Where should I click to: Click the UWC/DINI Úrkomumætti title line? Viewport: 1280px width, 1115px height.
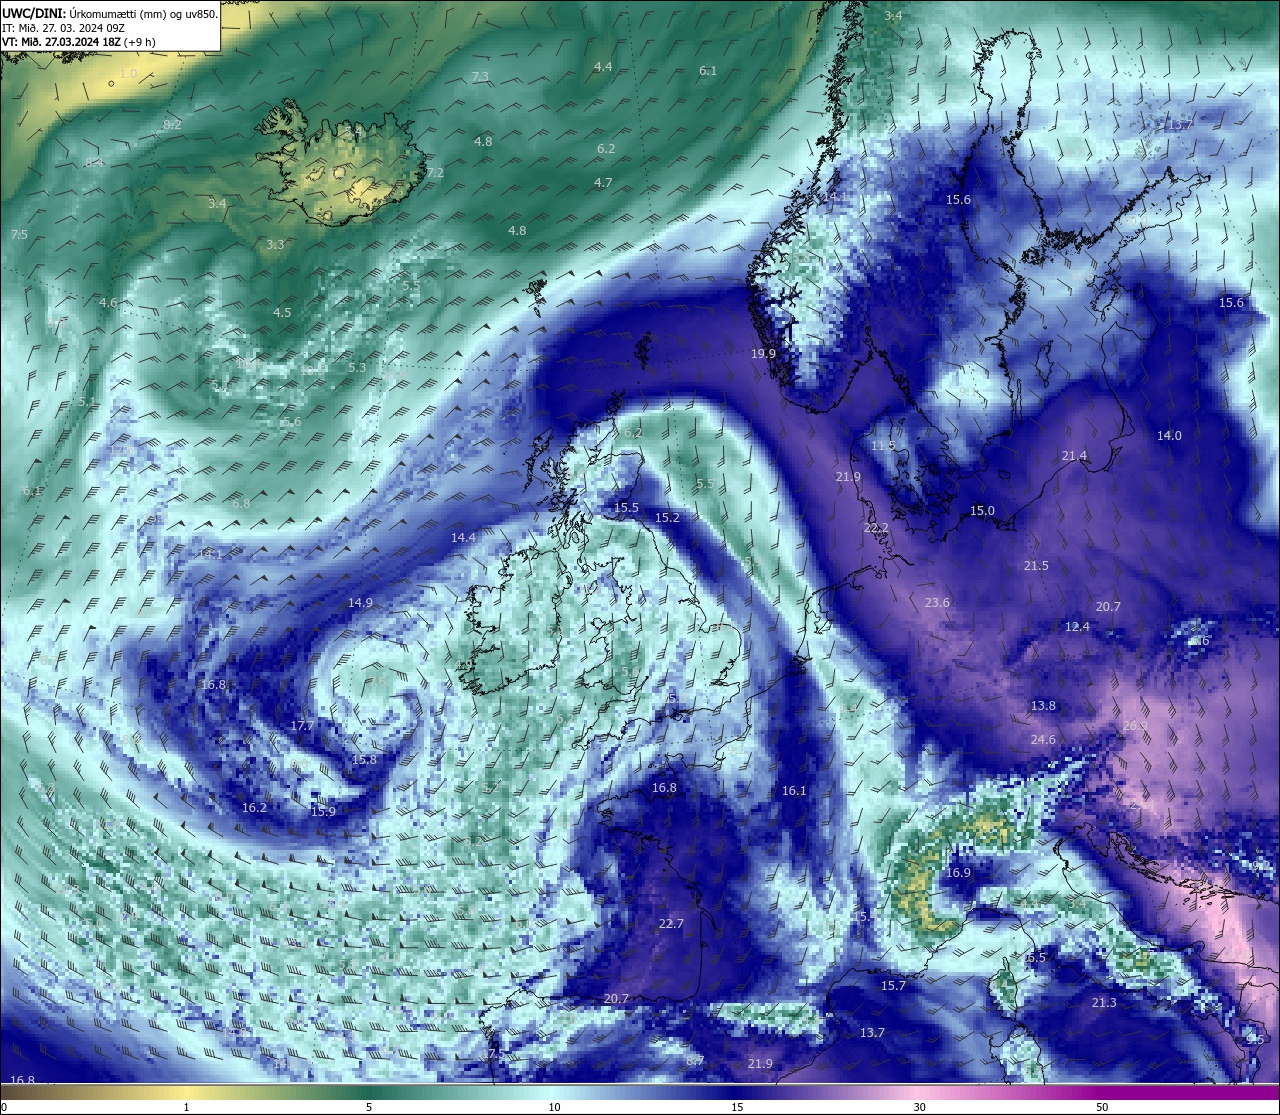pyautogui.click(x=109, y=14)
